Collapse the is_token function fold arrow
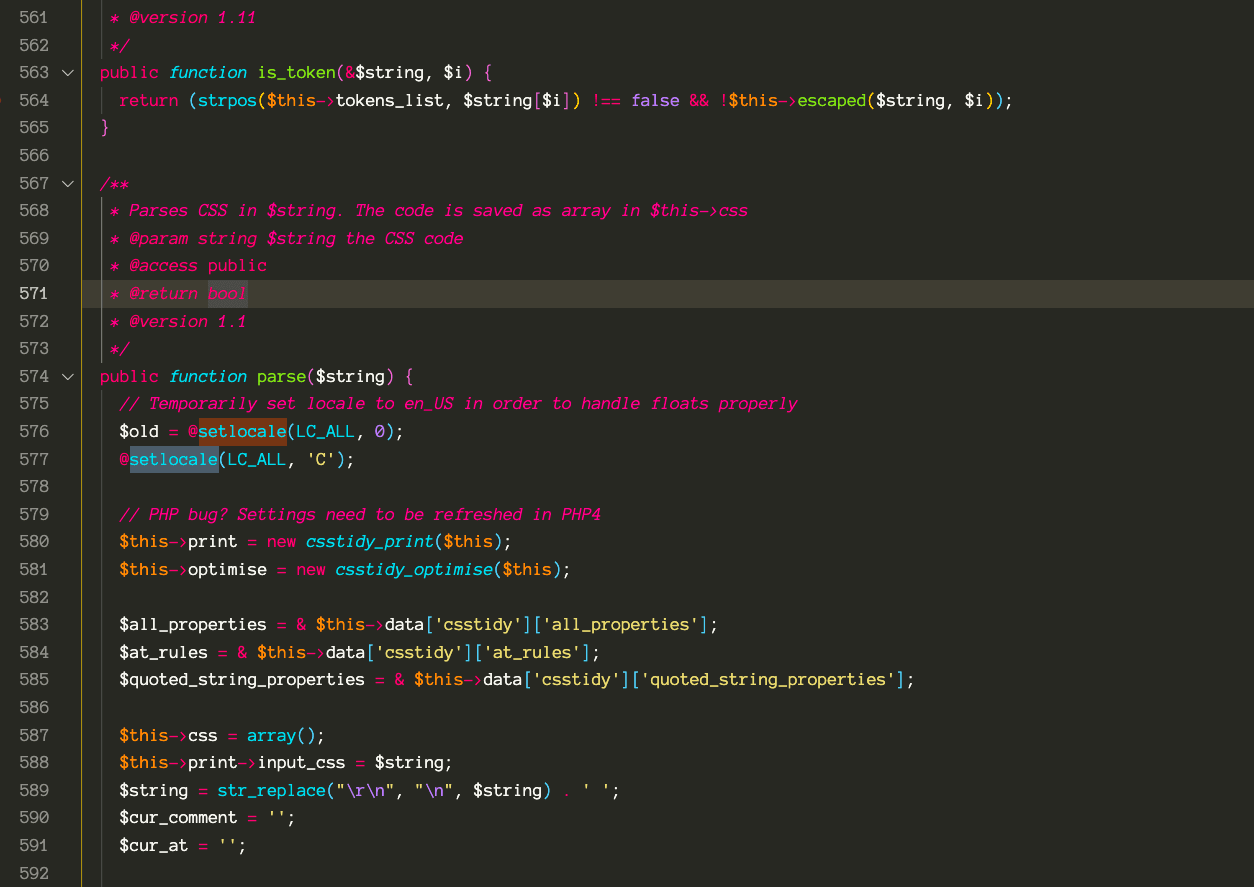The height and width of the screenshot is (887, 1254). (66, 72)
